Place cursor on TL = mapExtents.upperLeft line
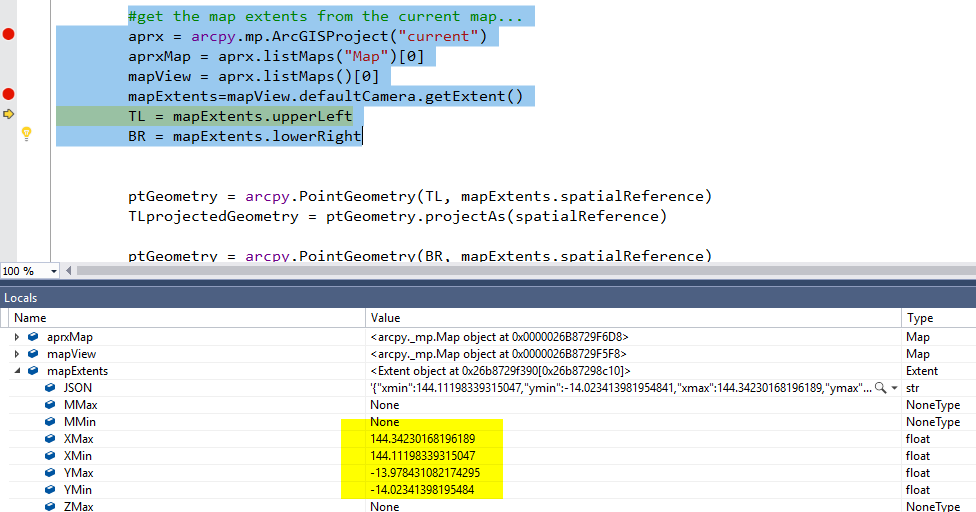976x512 pixels. pos(240,116)
